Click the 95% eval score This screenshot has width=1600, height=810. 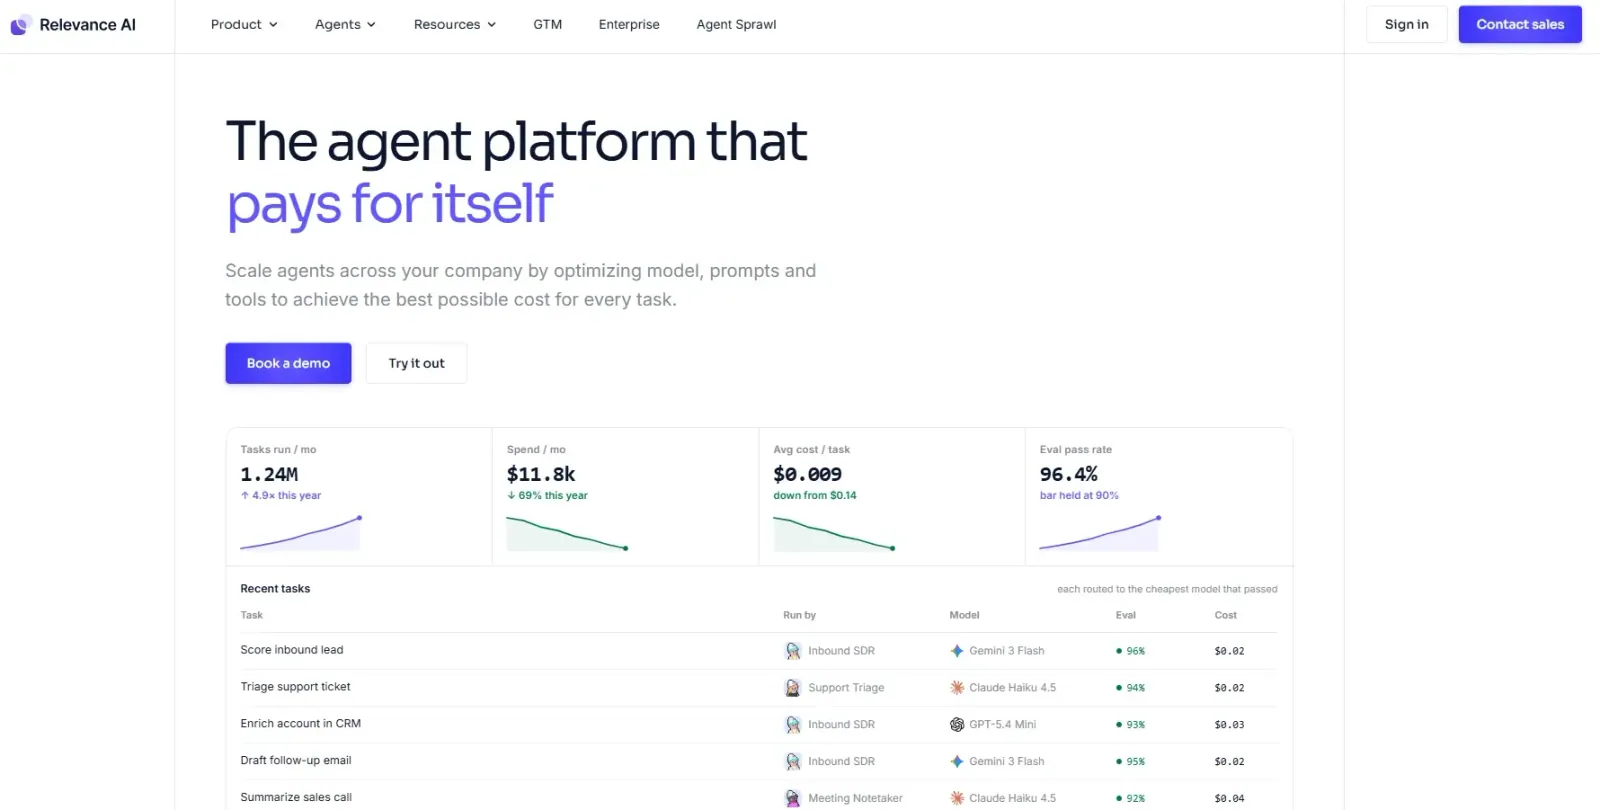1135,762
